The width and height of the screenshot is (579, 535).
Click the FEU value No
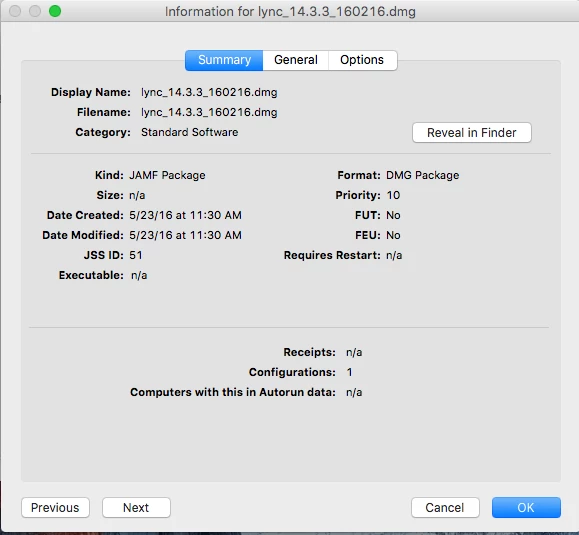click(393, 235)
